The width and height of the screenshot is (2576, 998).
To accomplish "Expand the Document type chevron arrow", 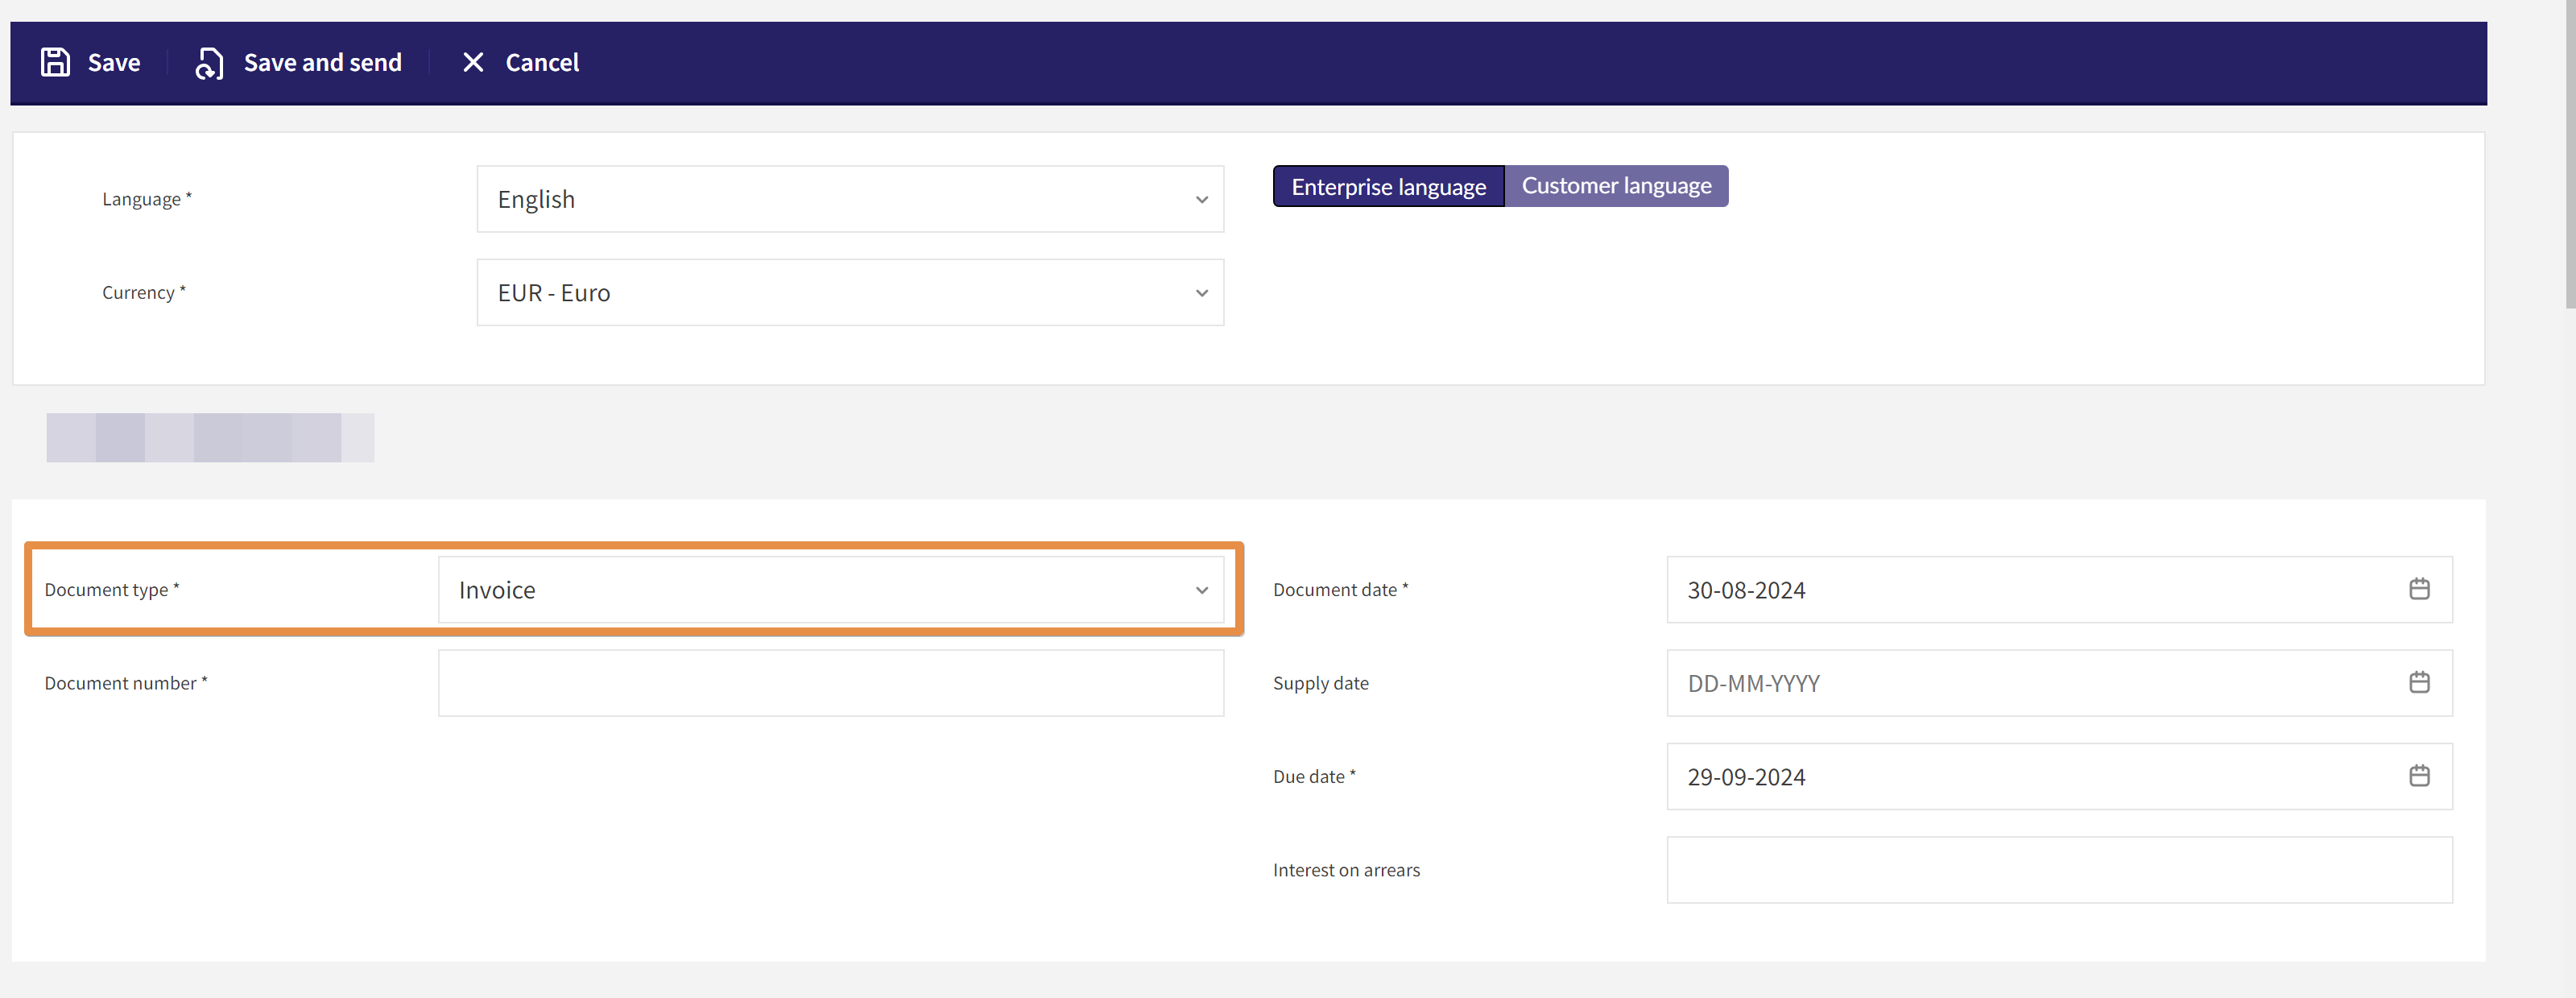I will click(x=1202, y=590).
